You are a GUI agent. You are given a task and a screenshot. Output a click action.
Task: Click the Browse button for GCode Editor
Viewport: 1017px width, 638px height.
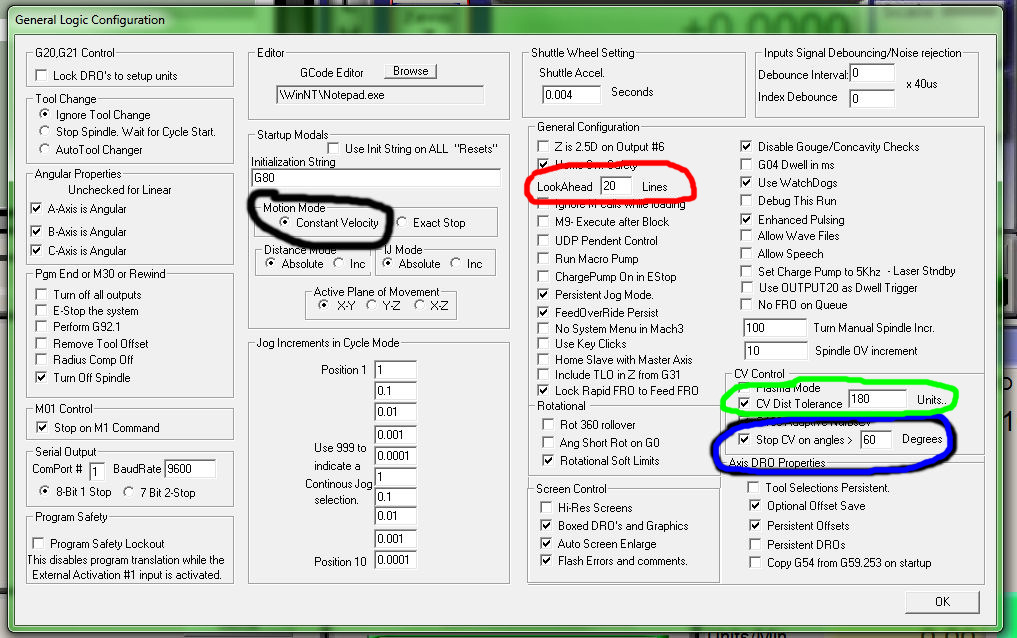[410, 71]
